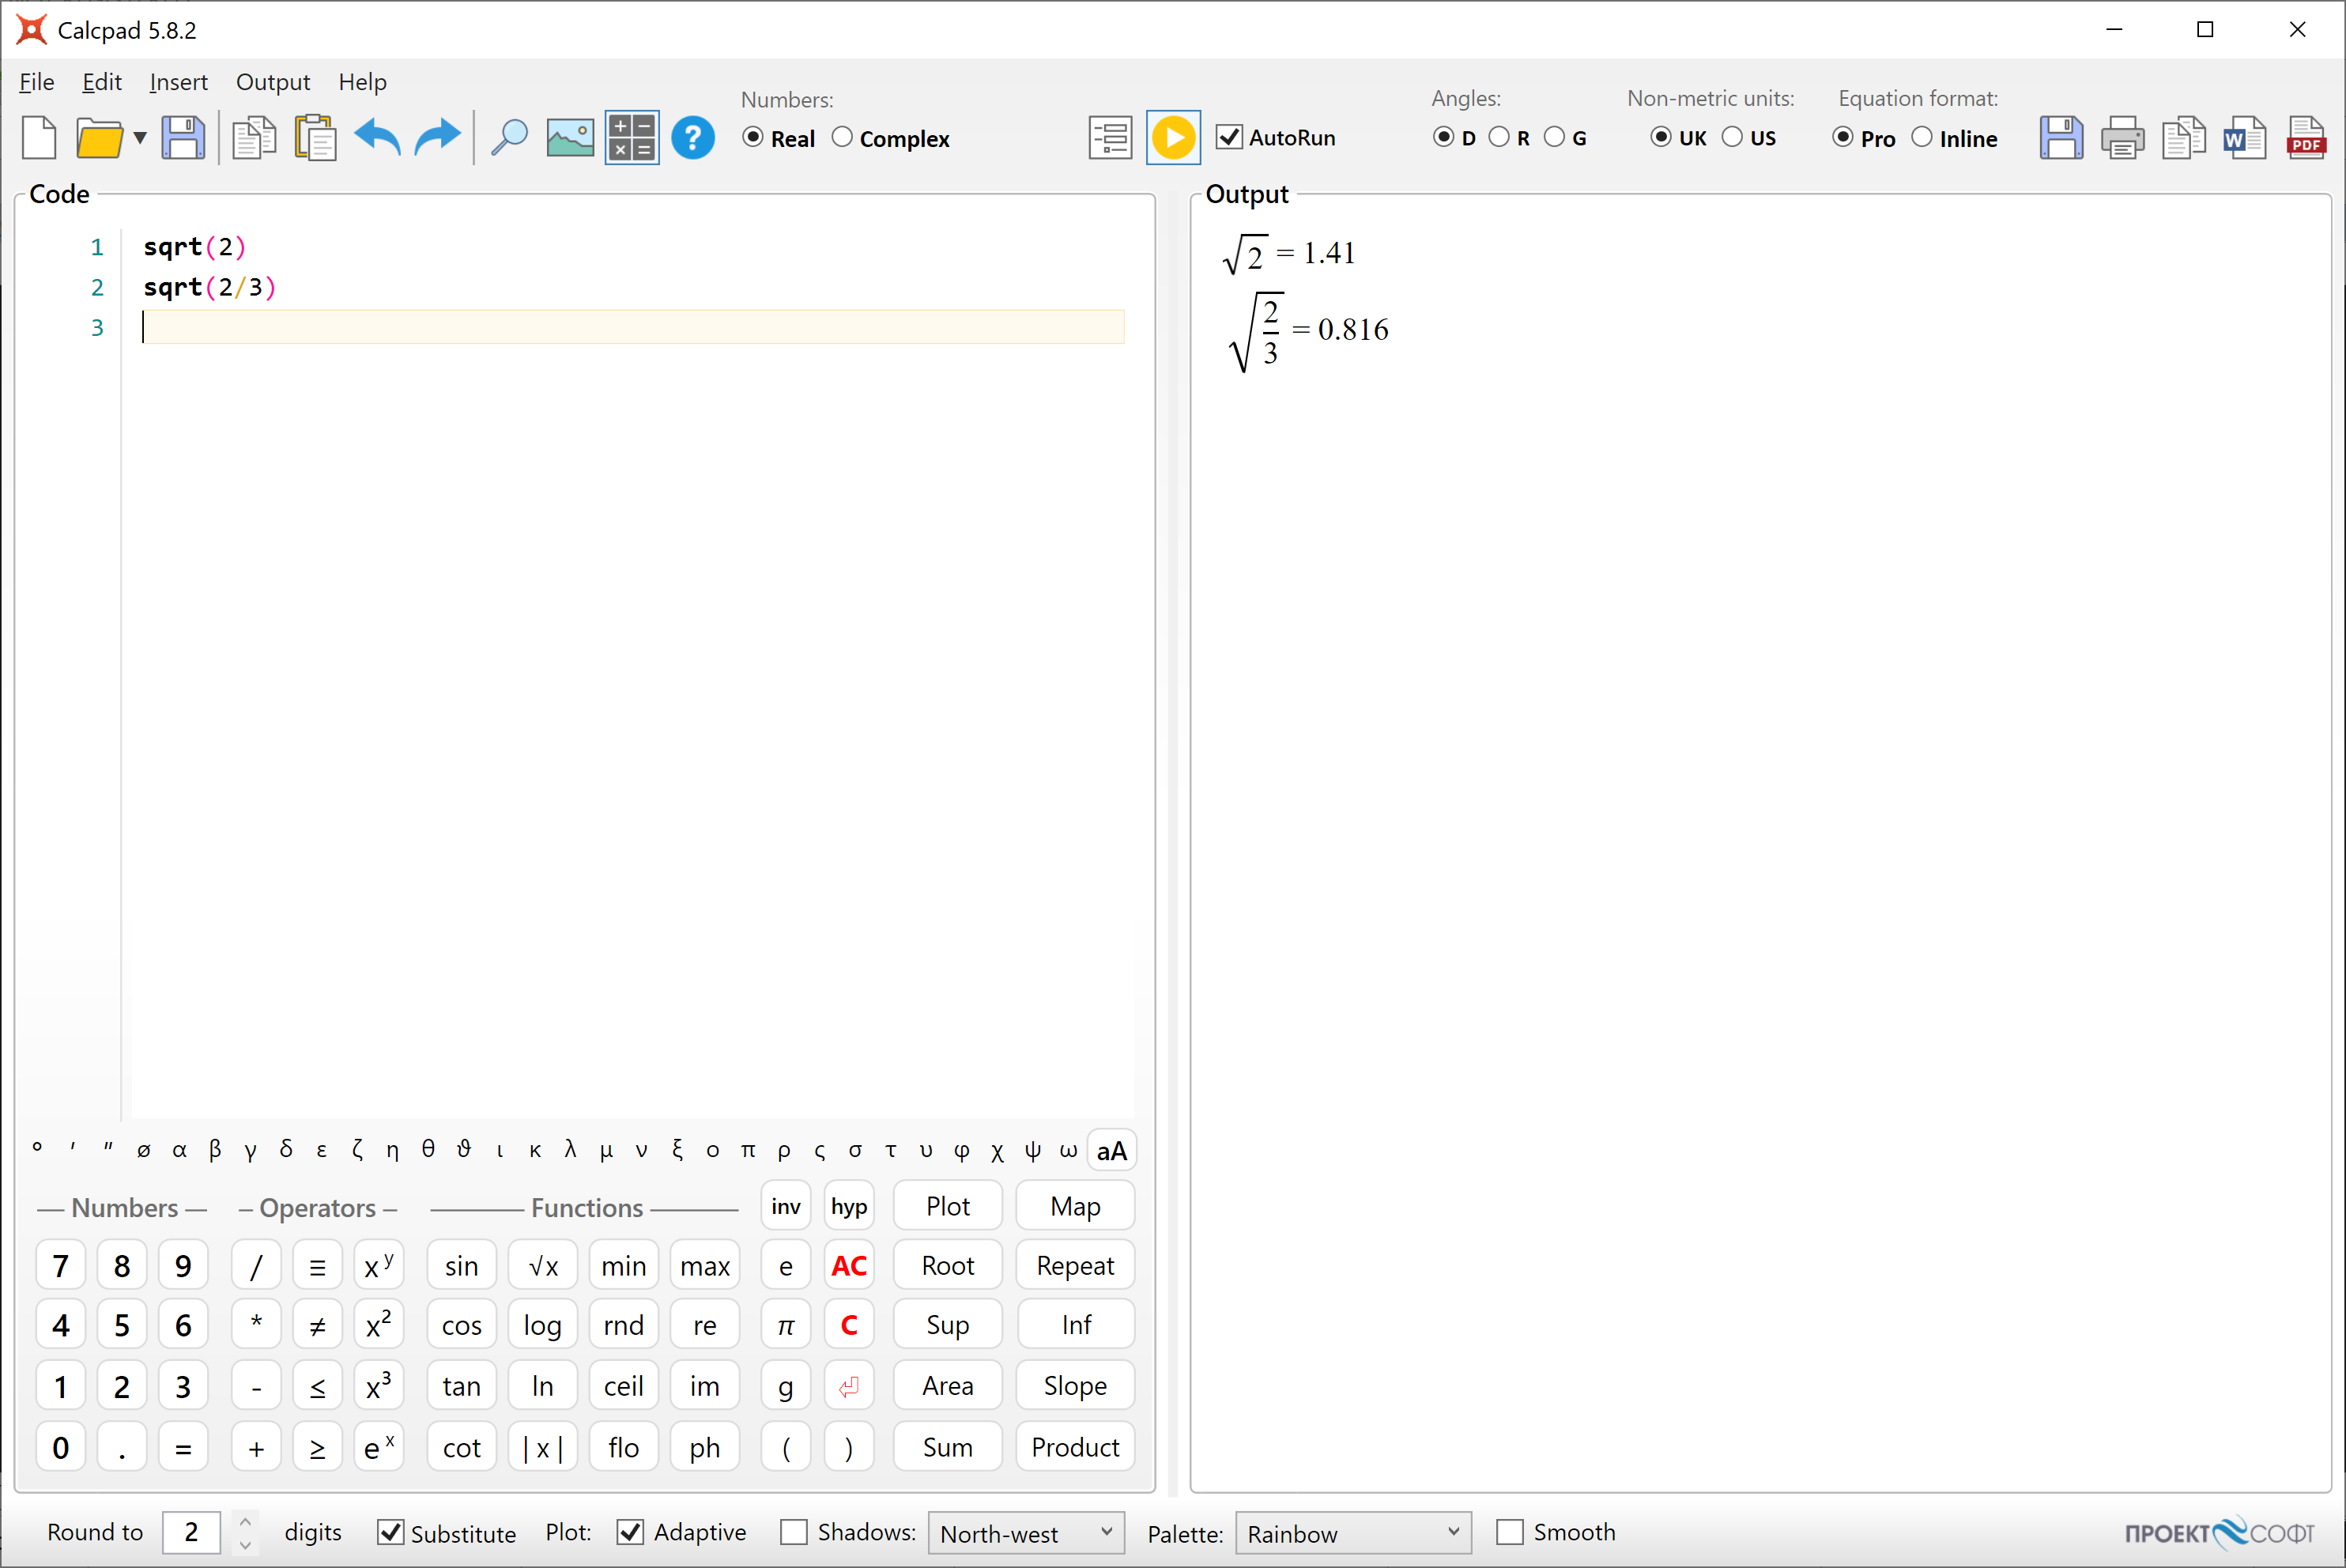
Task: Click the sqrt(2/3) line in the code editor
Action: (209, 287)
